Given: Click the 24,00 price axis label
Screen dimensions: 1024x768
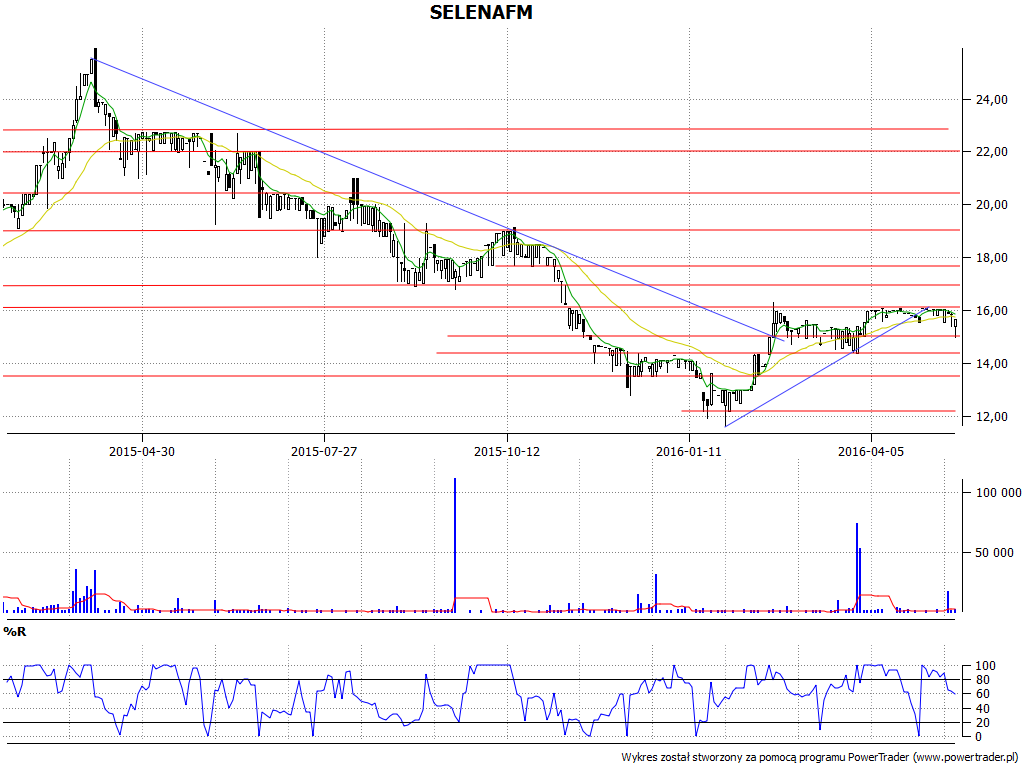Looking at the screenshot, I should 992,100.
